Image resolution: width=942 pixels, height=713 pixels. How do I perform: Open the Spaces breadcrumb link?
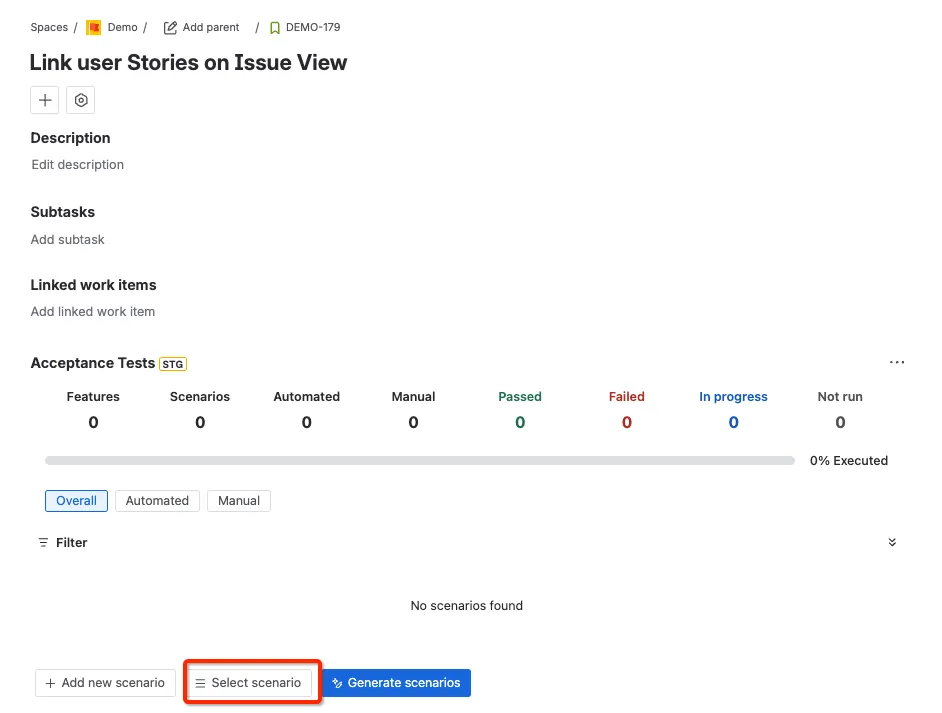(x=49, y=28)
